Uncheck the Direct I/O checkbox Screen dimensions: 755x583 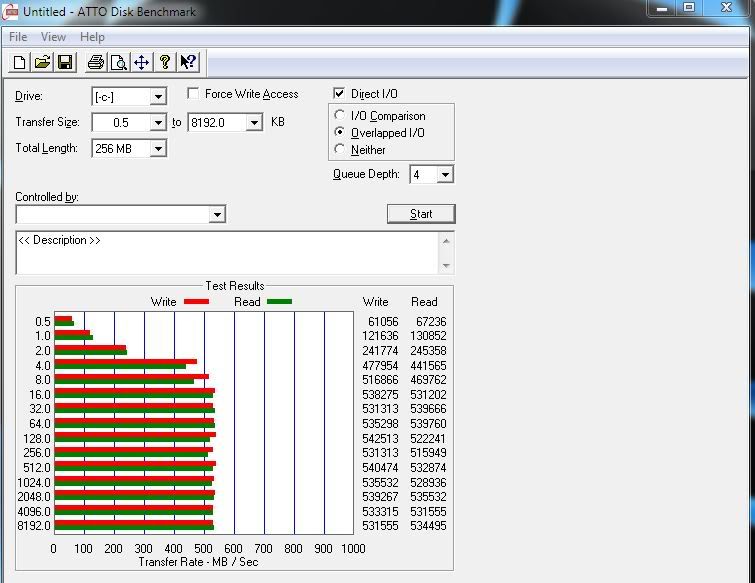point(339,93)
